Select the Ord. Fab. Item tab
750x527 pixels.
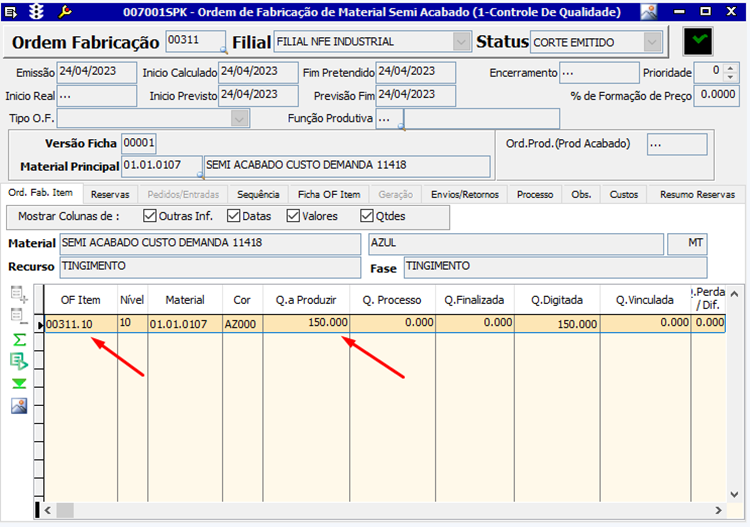[41, 193]
